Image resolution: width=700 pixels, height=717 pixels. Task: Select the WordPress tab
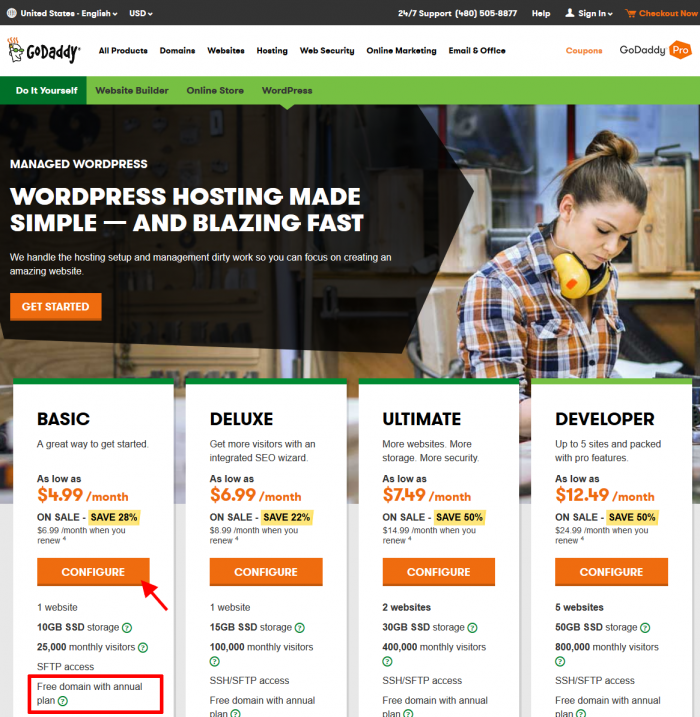(x=287, y=91)
